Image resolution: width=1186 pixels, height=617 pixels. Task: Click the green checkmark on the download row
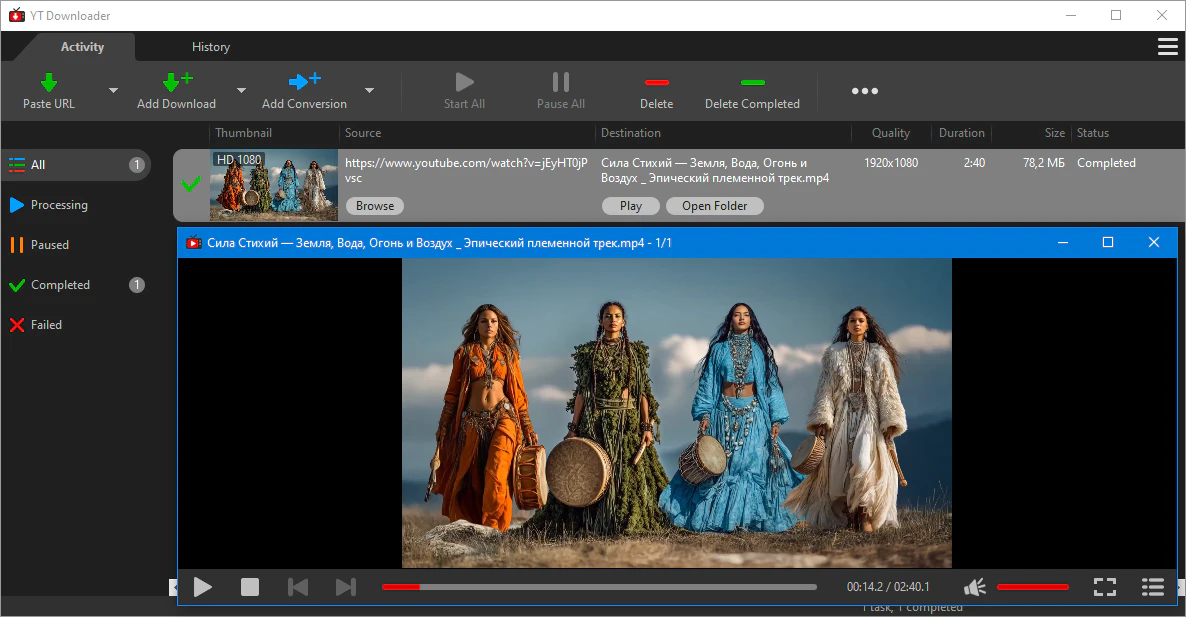pos(191,184)
